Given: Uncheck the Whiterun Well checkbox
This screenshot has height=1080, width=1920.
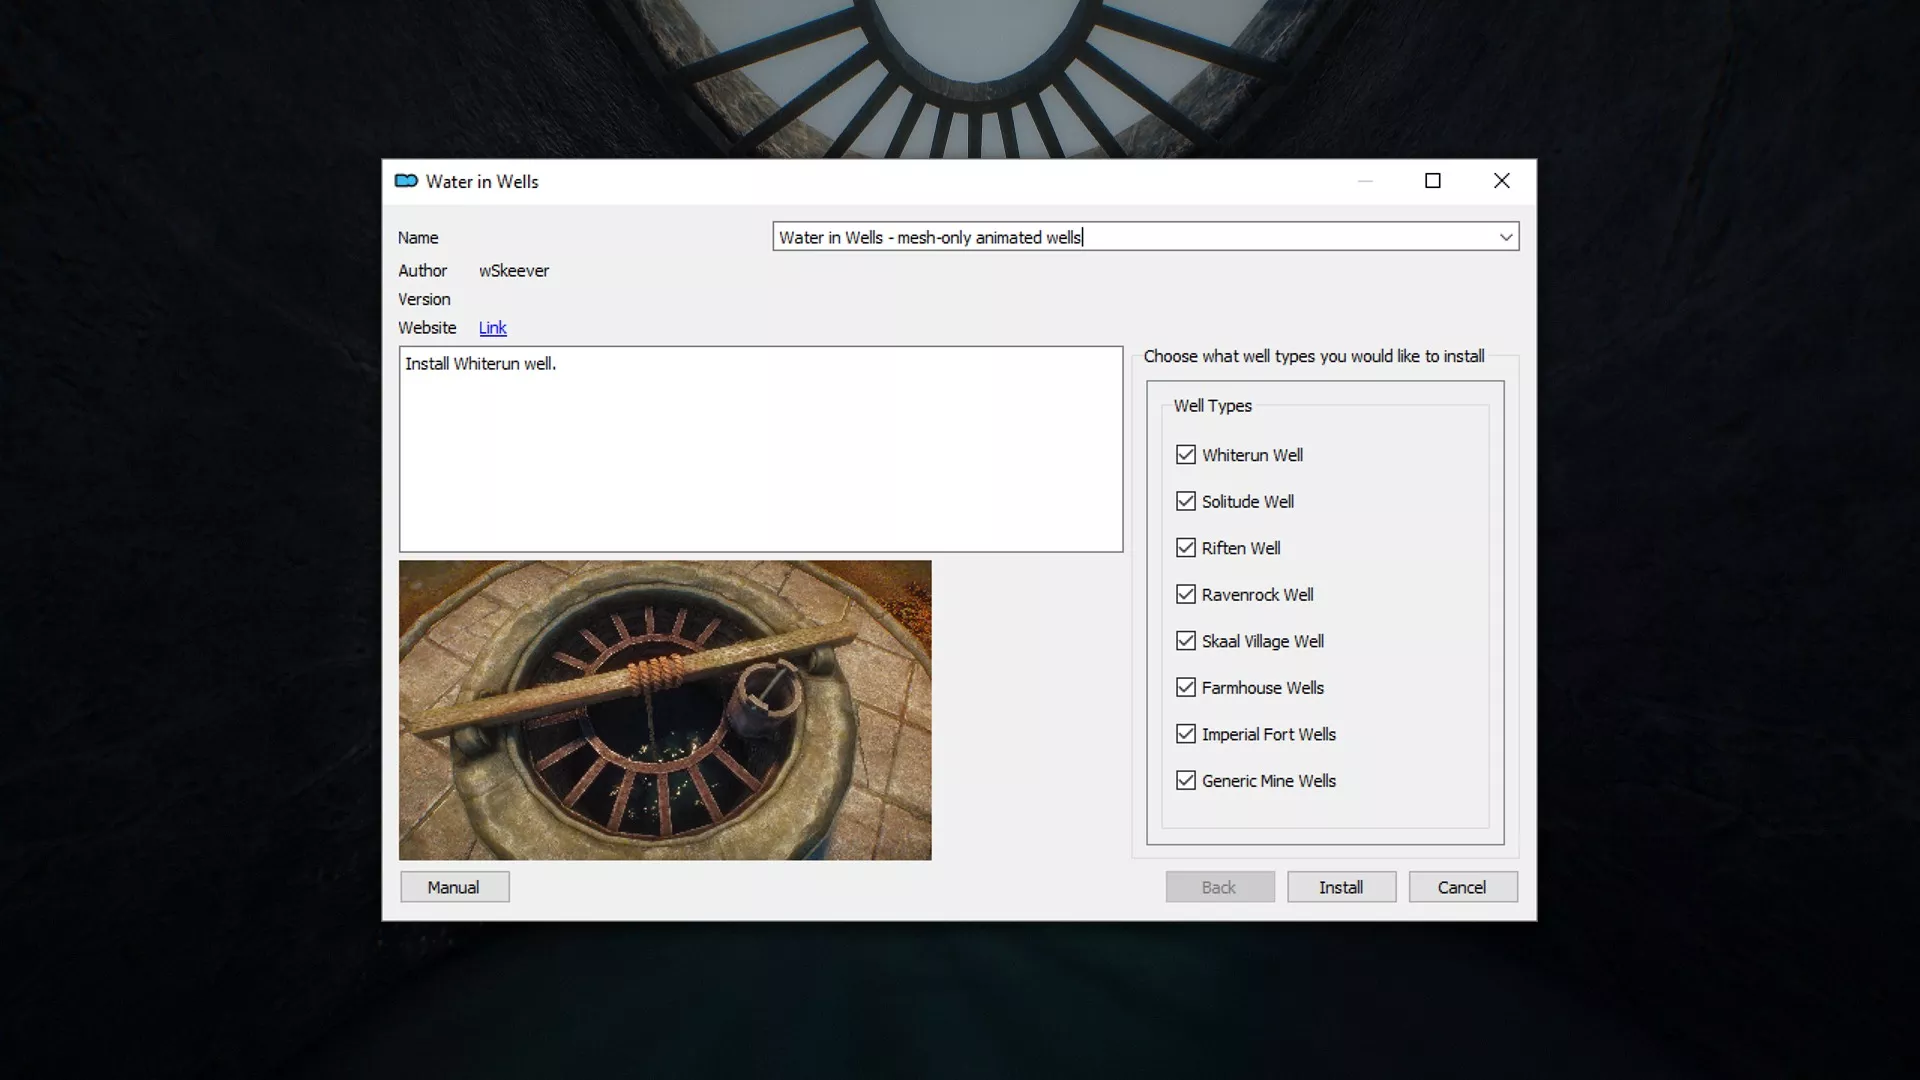Looking at the screenshot, I should click(1186, 455).
